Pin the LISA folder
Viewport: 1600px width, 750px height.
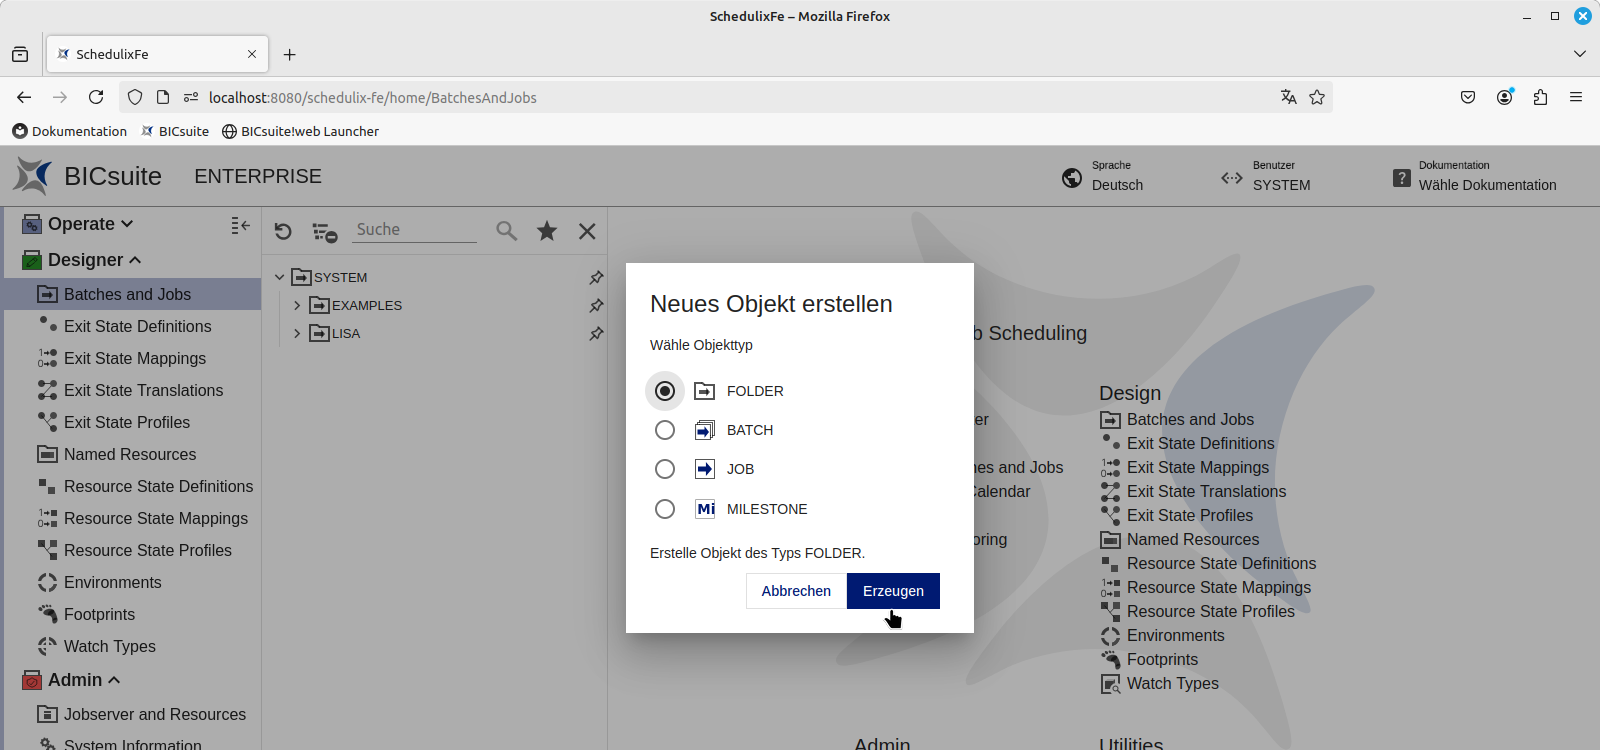pyautogui.click(x=596, y=333)
